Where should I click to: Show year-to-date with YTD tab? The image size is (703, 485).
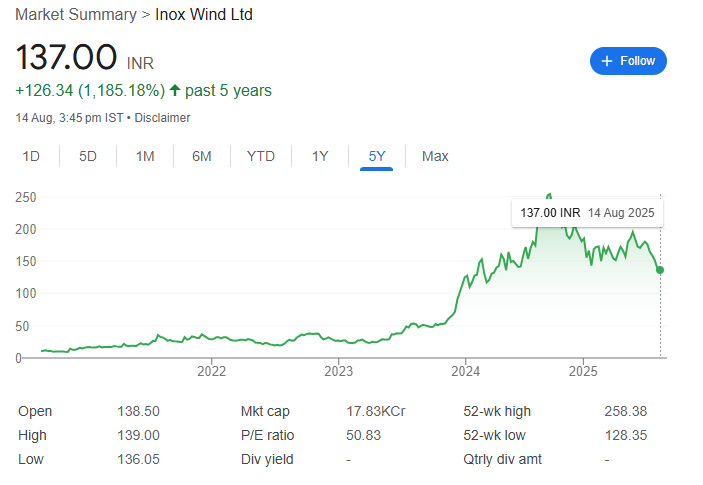[x=260, y=156]
